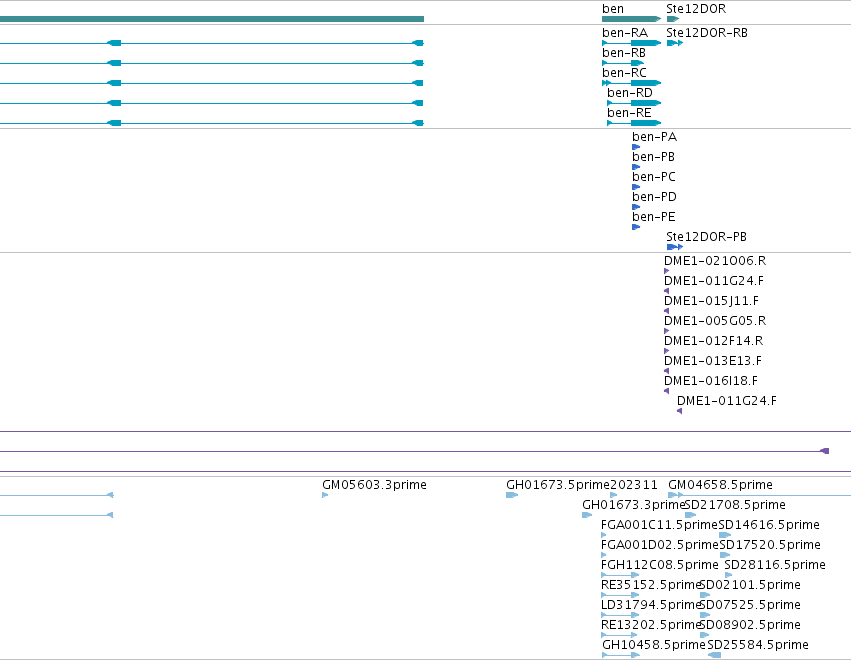Select the ben-RC transcript label
Viewport: 851px width, 660px height.
(x=624, y=73)
